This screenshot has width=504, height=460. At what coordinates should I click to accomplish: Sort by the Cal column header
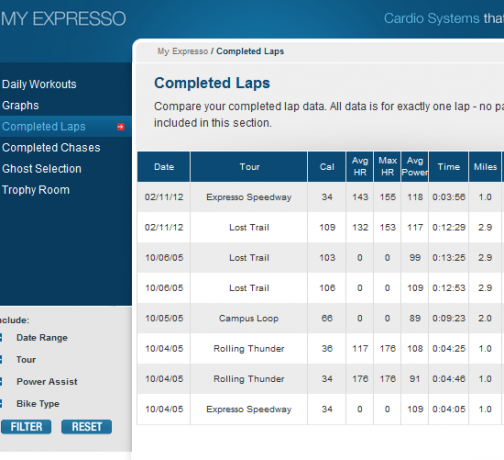click(327, 167)
